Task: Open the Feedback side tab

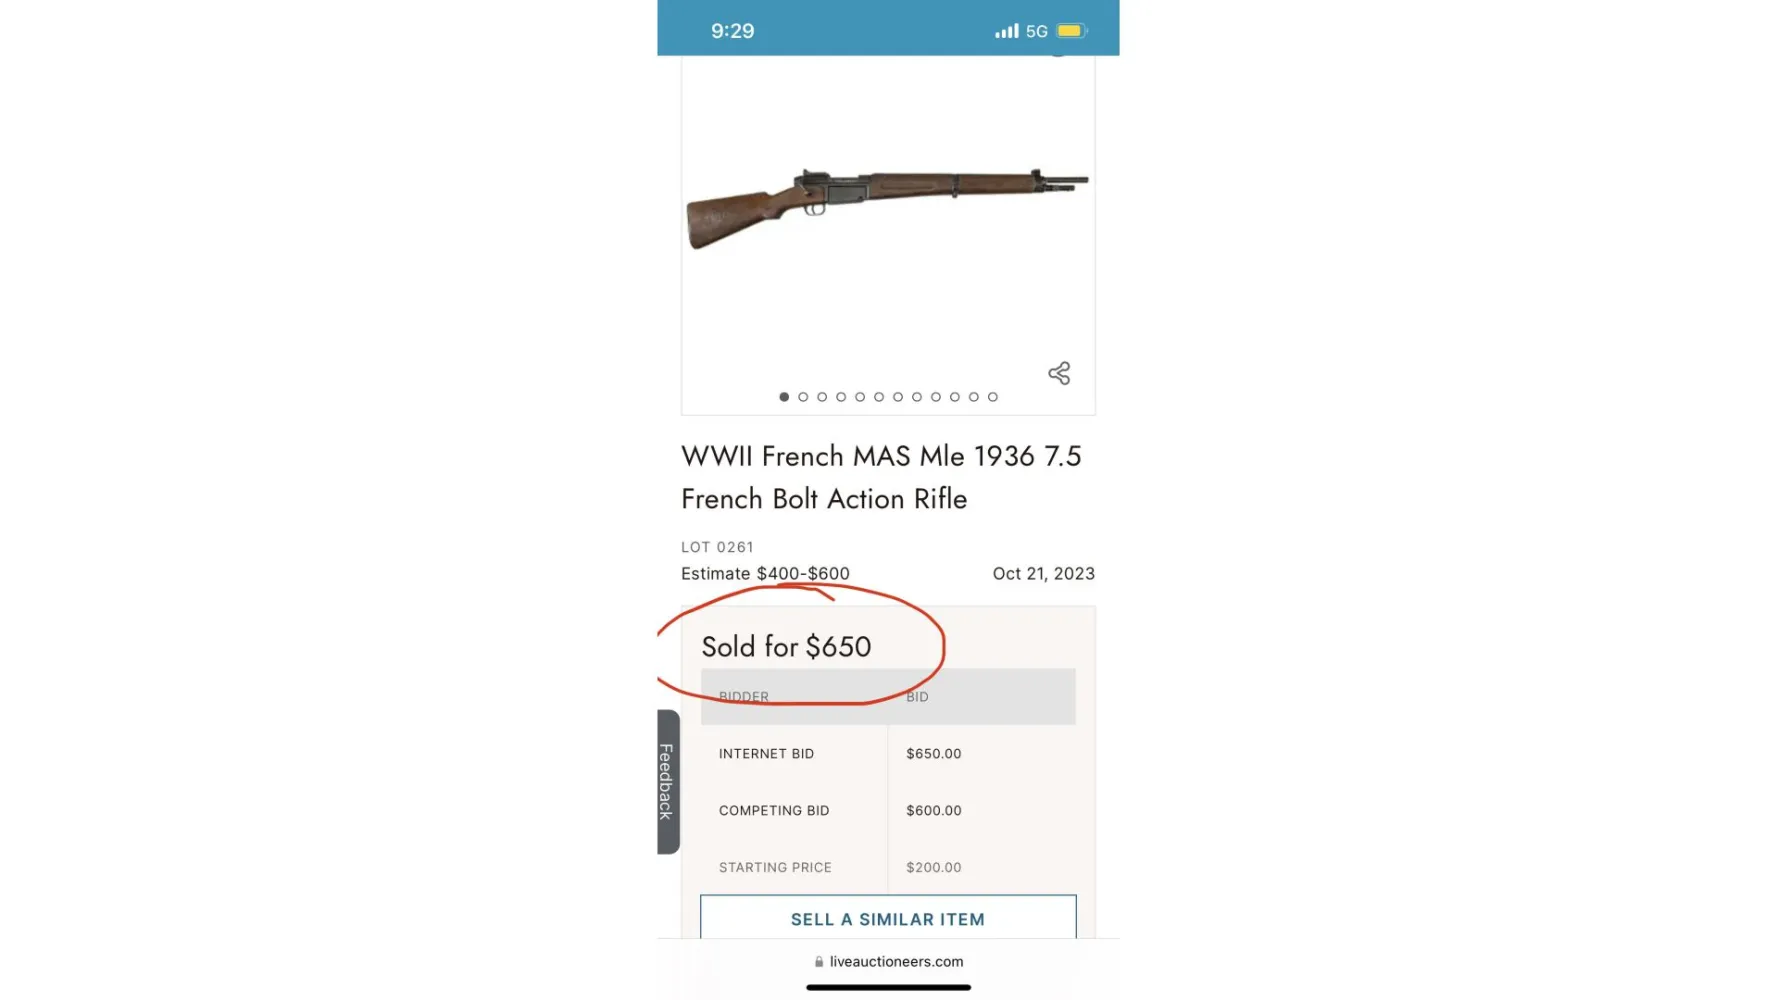Action: coord(667,781)
